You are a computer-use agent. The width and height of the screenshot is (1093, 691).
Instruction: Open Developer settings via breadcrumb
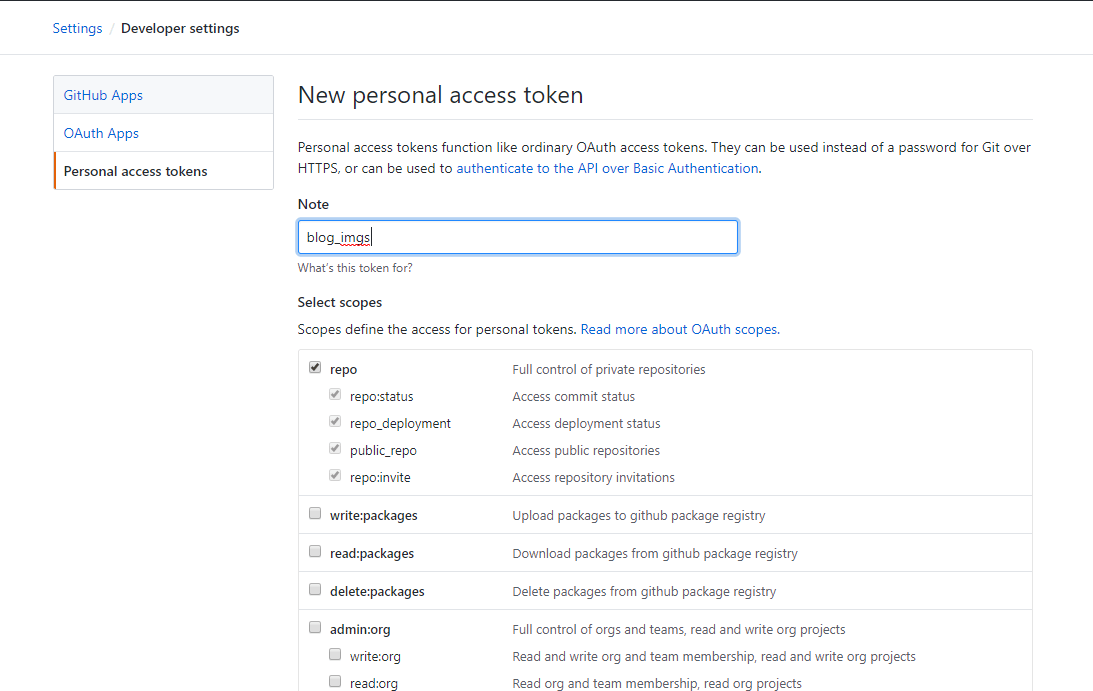click(x=180, y=28)
